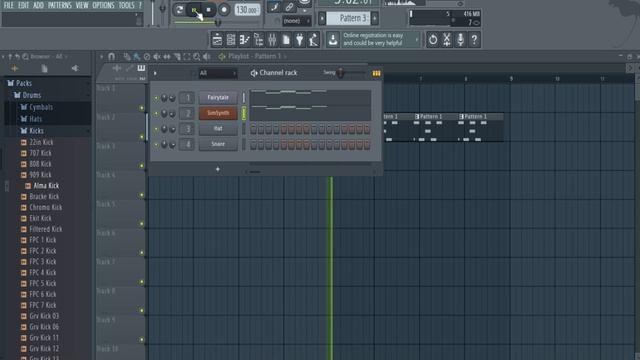Toggle the Simsynth channel select indicator

tap(244, 113)
